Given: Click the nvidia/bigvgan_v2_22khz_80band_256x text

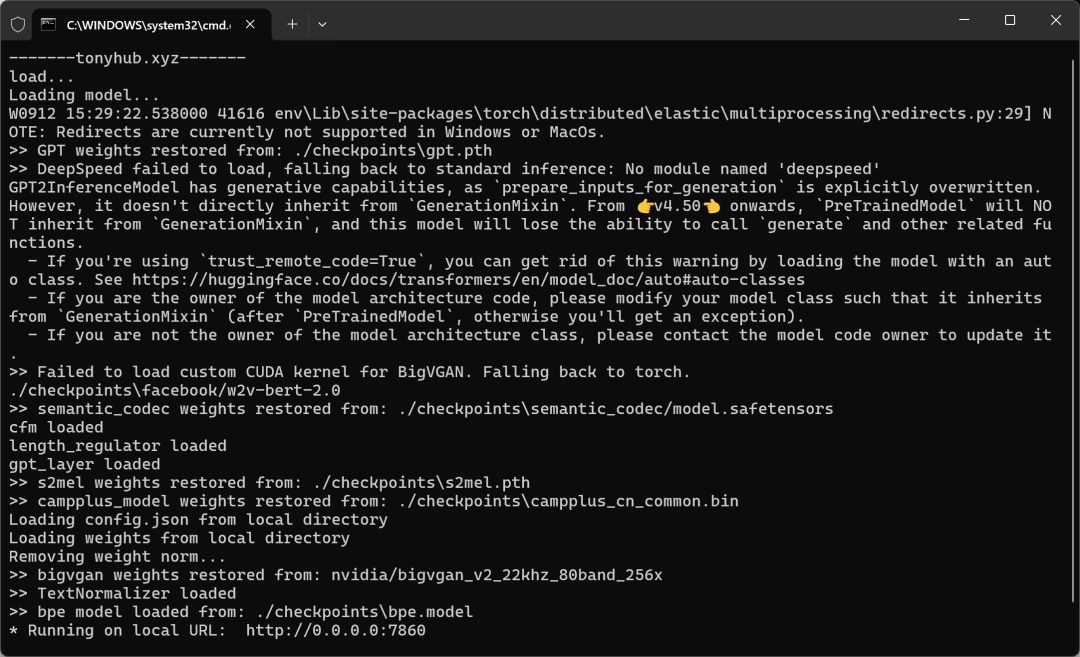Looking at the screenshot, I should tap(496, 575).
